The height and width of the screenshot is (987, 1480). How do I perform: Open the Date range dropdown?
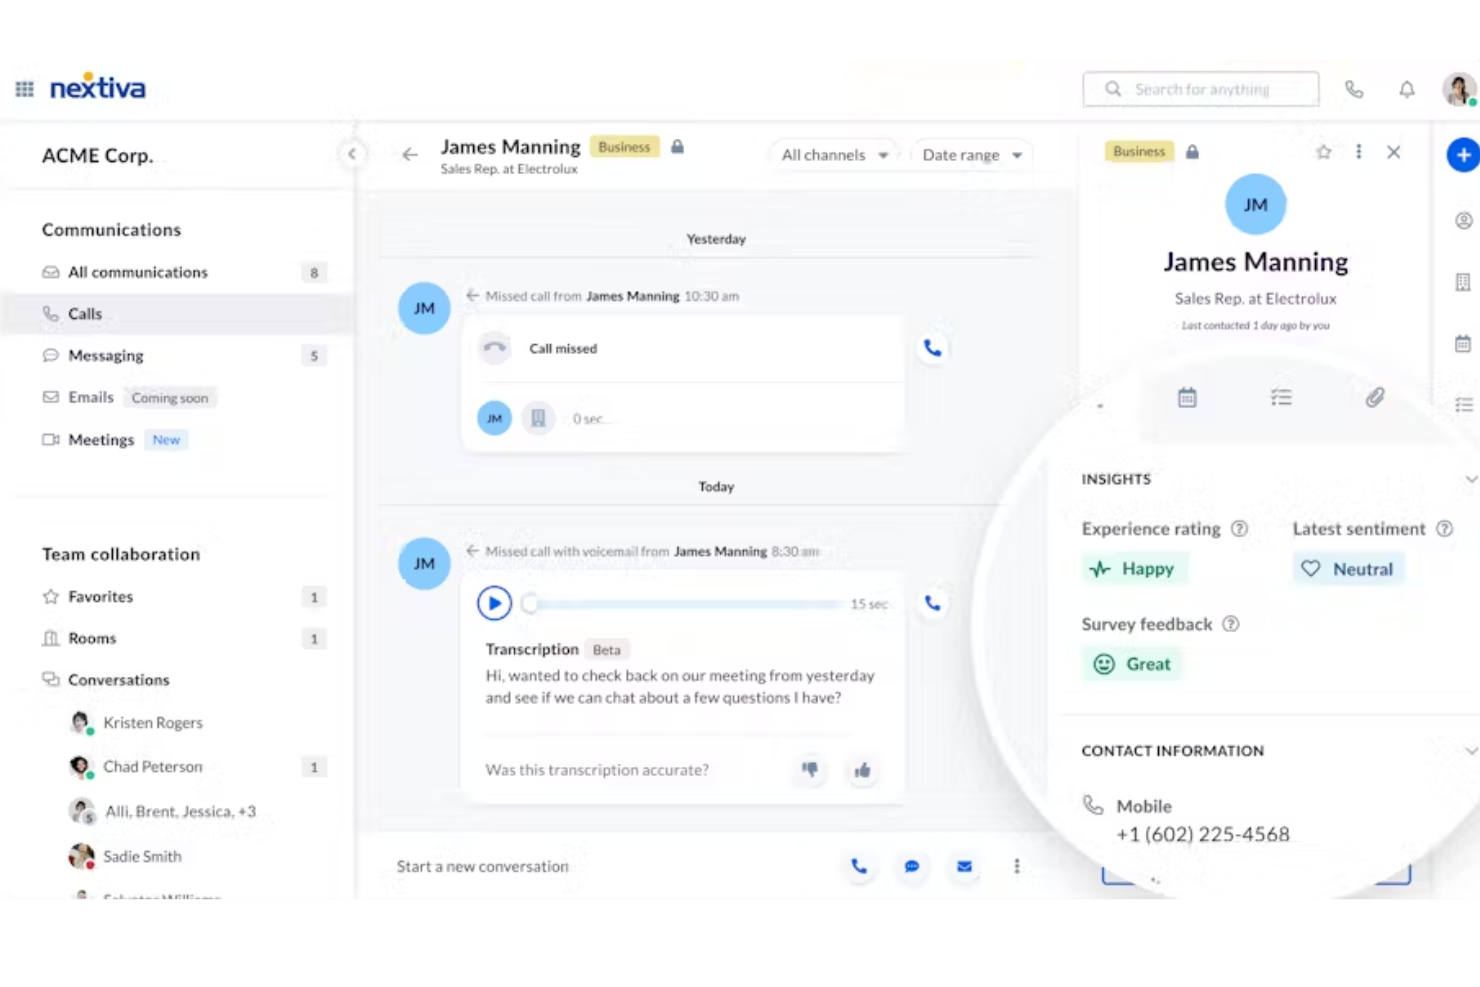970,154
